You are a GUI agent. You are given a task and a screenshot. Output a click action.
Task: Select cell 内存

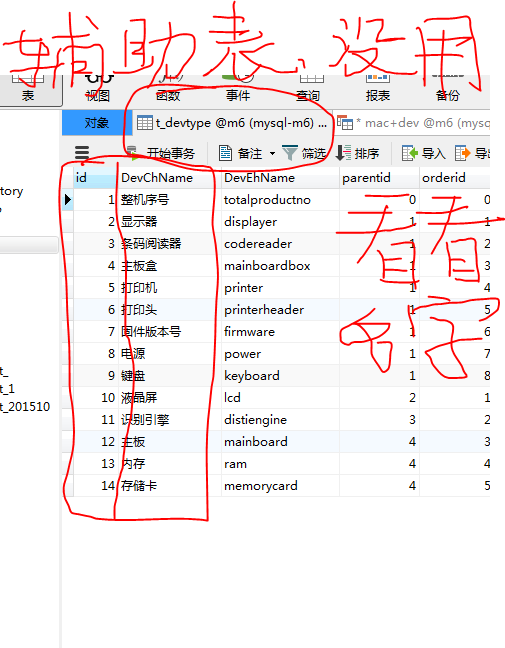[x=169, y=464]
